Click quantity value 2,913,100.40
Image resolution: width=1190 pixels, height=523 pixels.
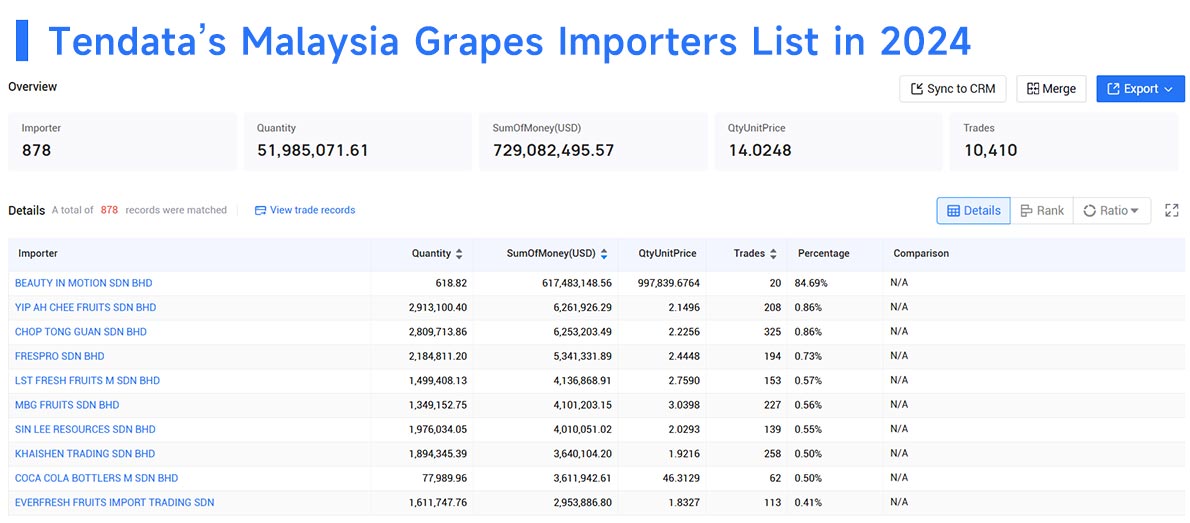pyautogui.click(x=438, y=307)
